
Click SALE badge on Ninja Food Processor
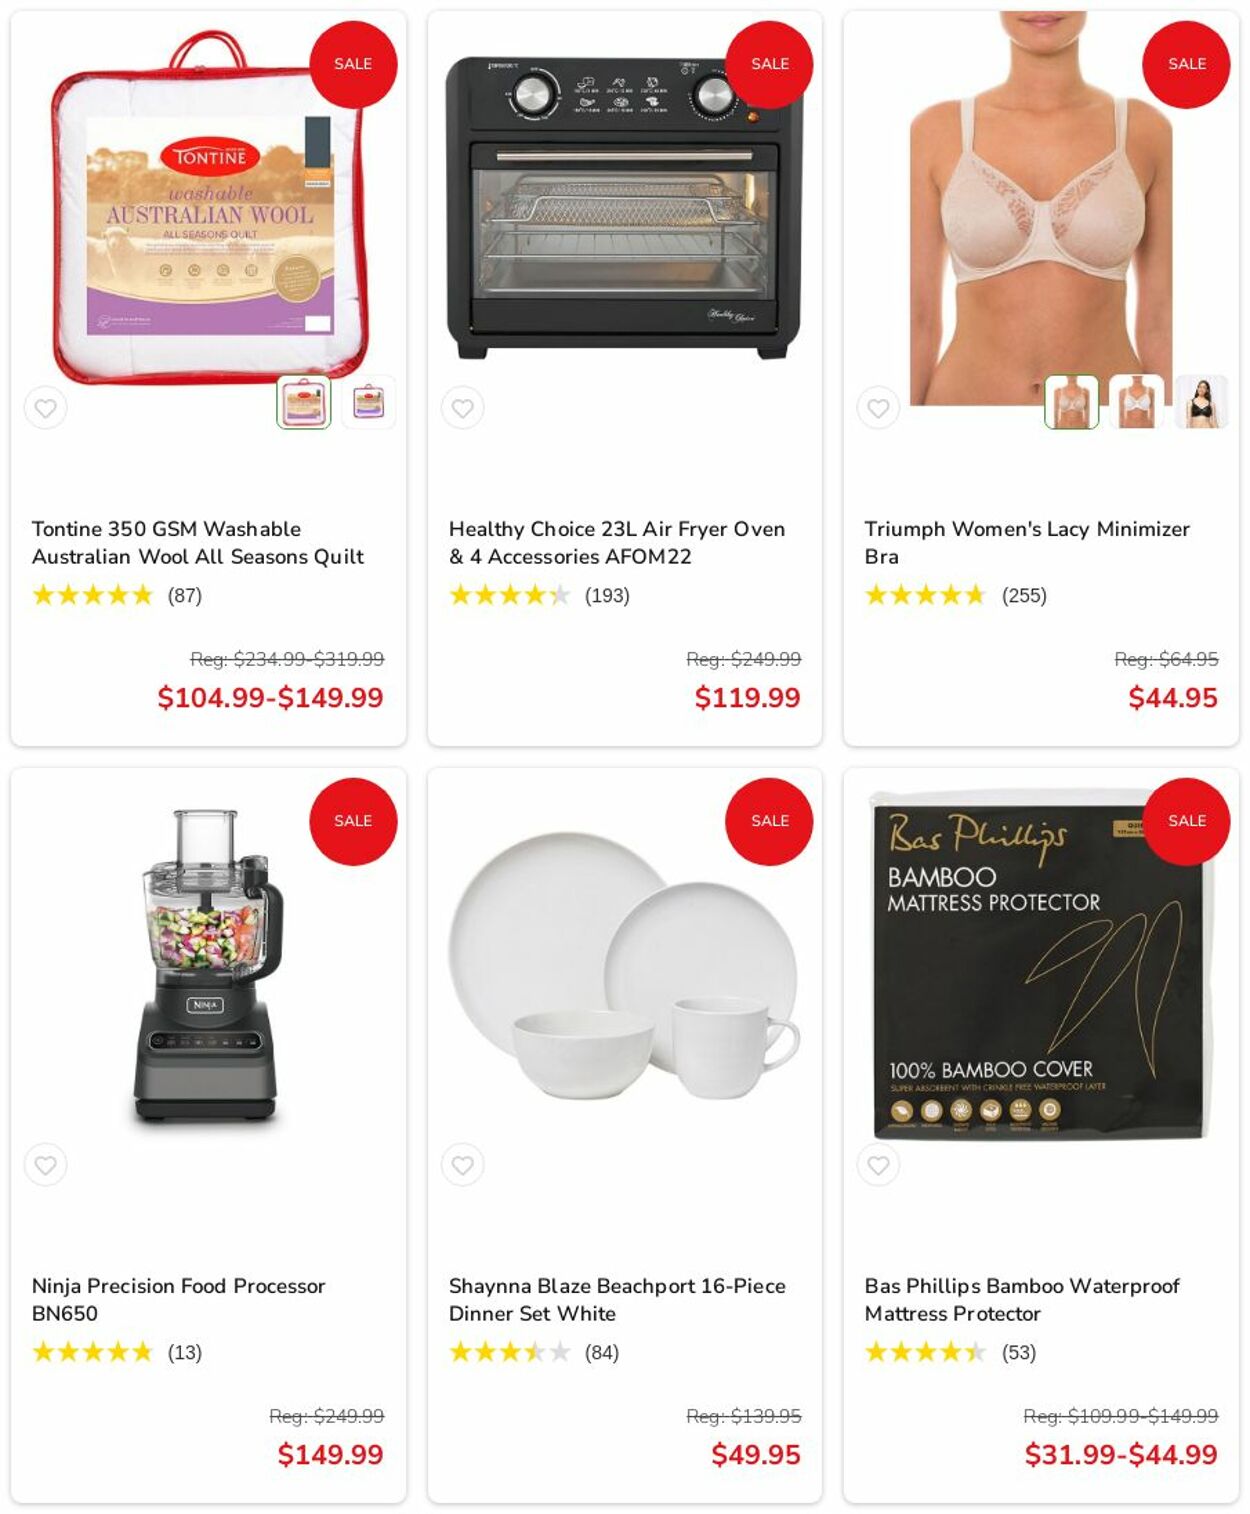tap(353, 821)
